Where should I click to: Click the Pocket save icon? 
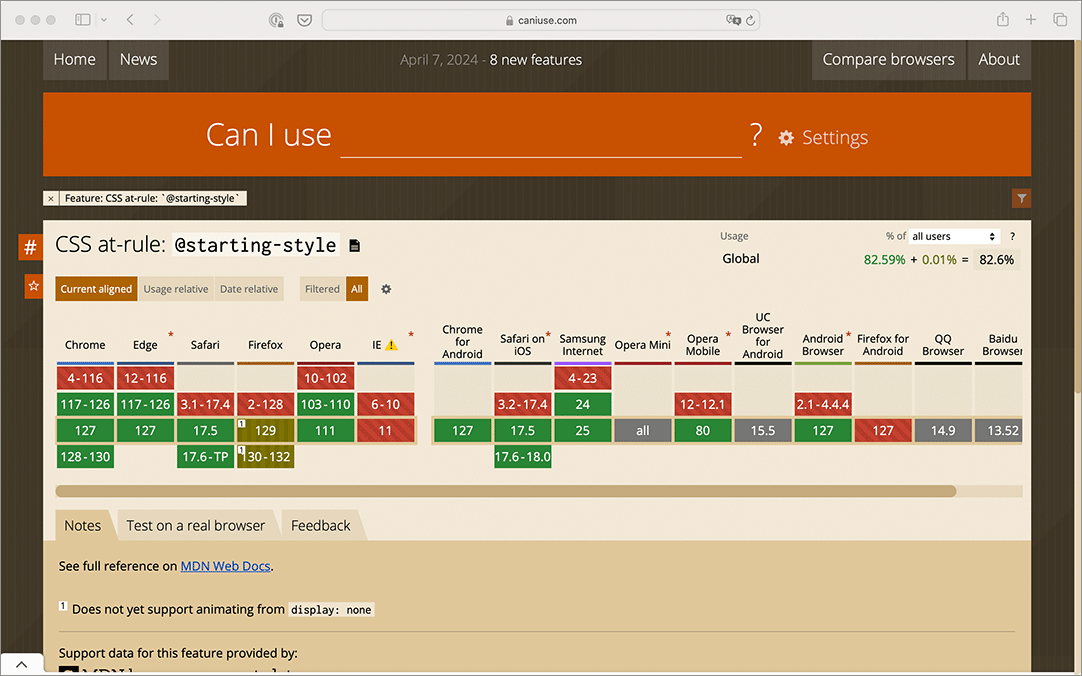point(304,20)
